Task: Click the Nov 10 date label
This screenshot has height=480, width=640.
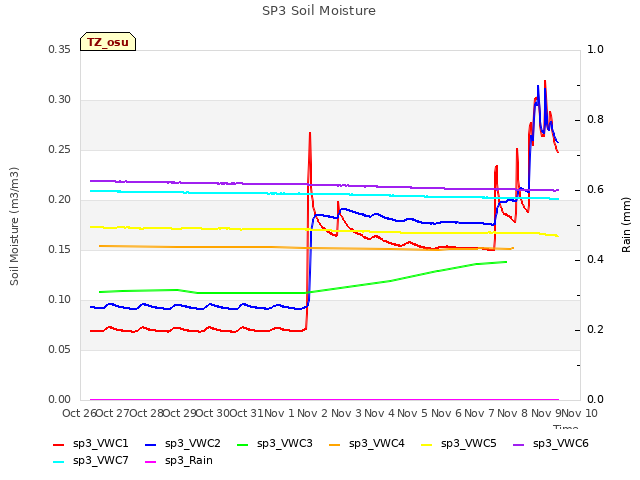Action: (580, 414)
